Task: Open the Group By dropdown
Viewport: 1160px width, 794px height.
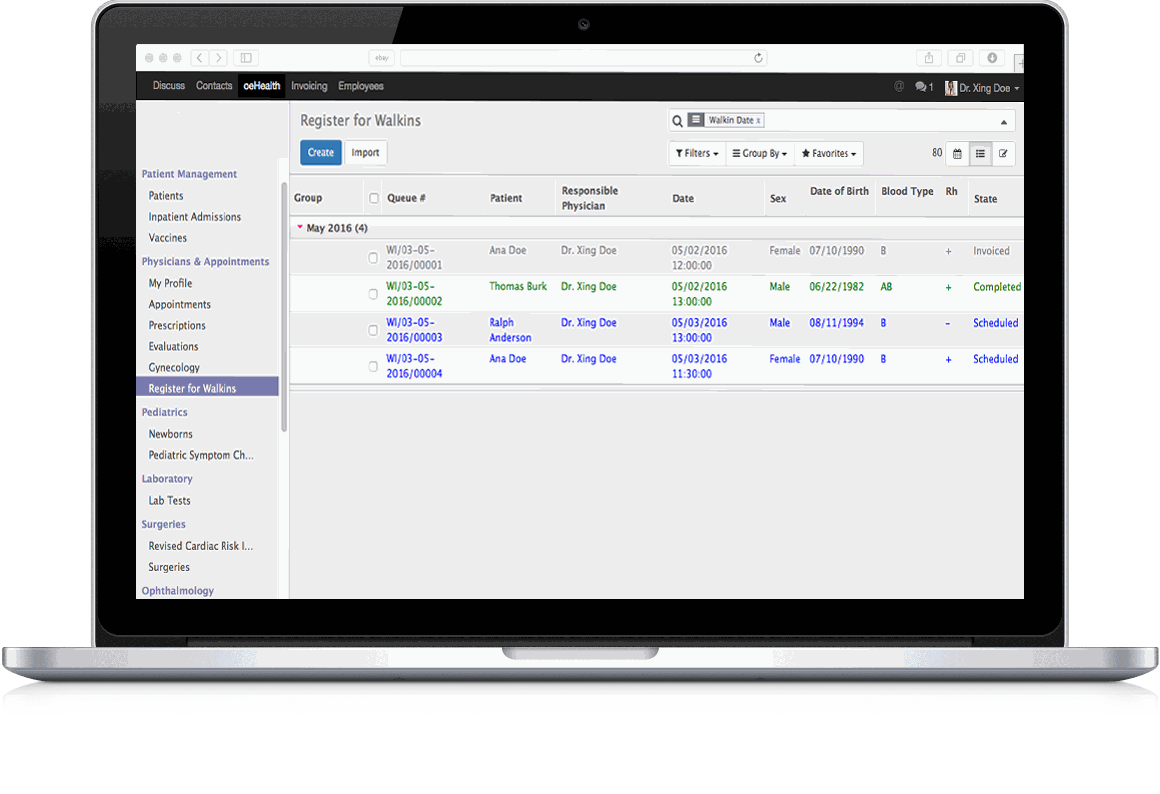Action: [x=760, y=154]
